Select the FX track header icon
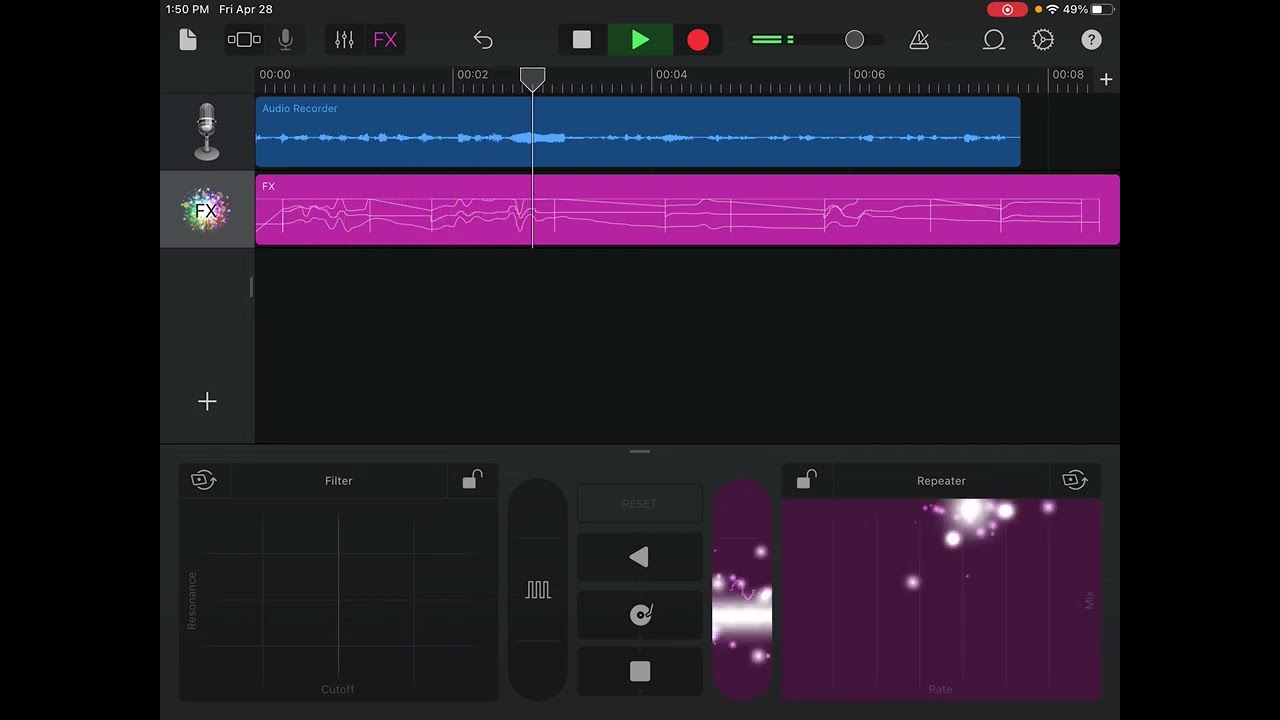 [x=207, y=210]
